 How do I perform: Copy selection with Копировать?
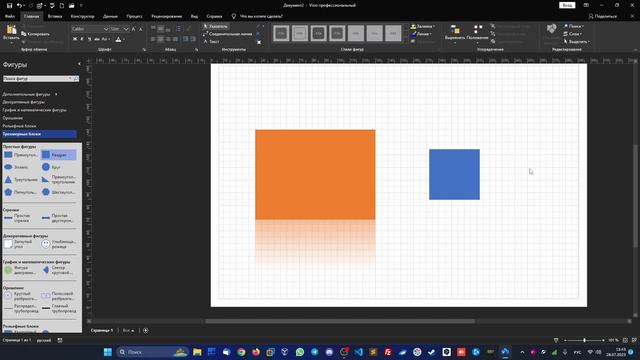coord(36,34)
